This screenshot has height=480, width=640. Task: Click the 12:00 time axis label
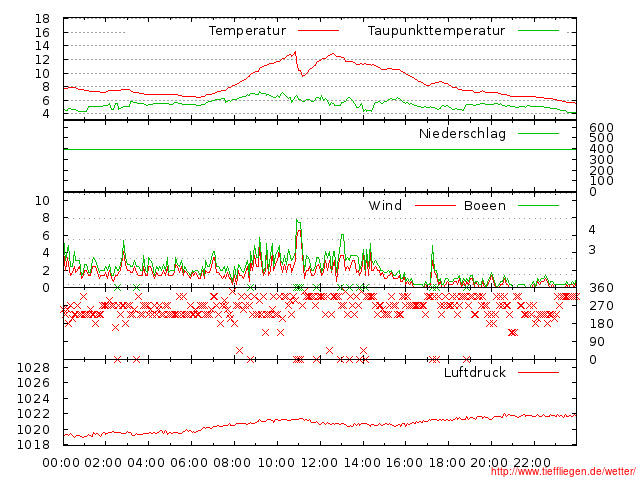[x=319, y=463]
